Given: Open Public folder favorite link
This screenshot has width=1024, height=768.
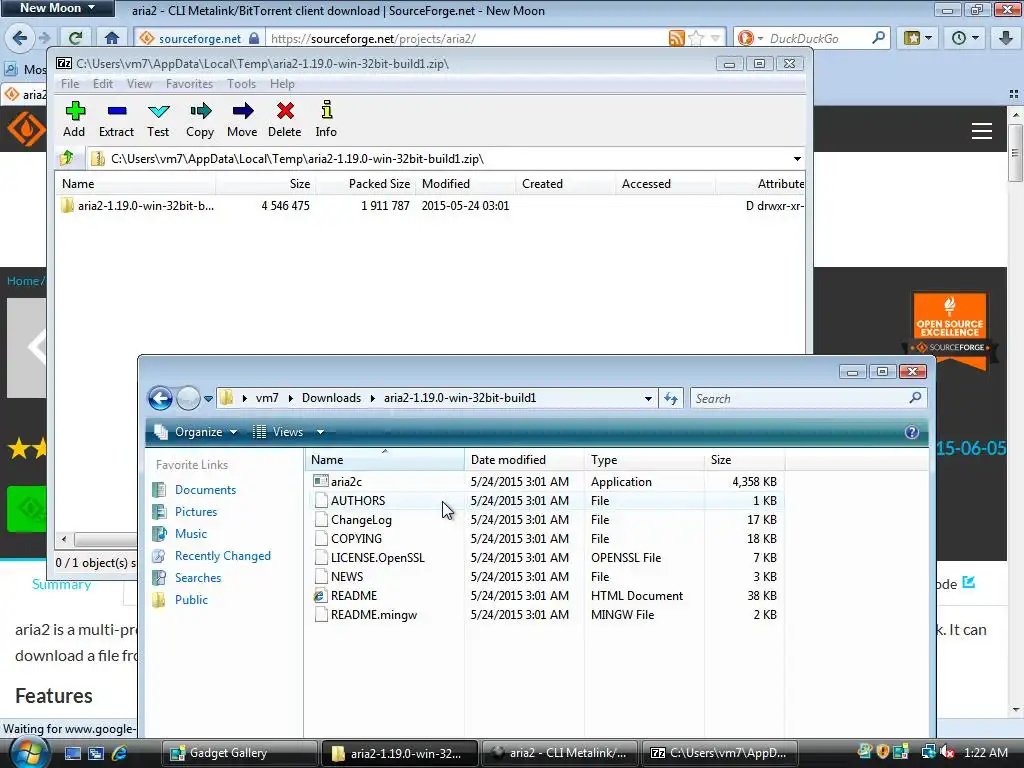Looking at the screenshot, I should click(191, 600).
